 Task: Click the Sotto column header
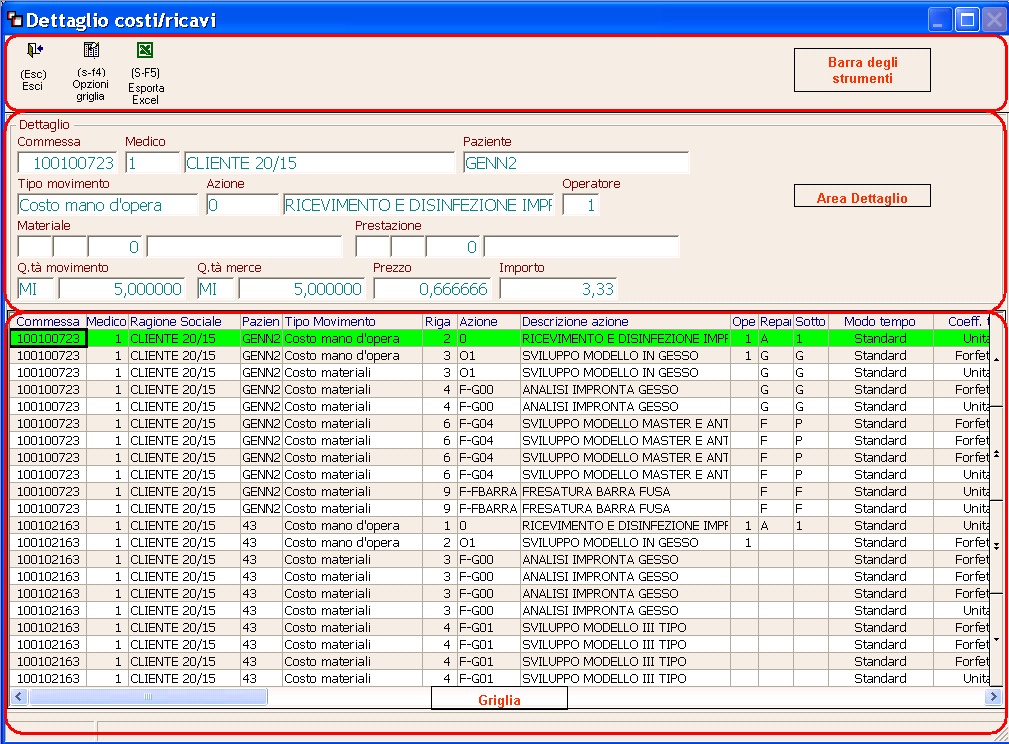[810, 321]
